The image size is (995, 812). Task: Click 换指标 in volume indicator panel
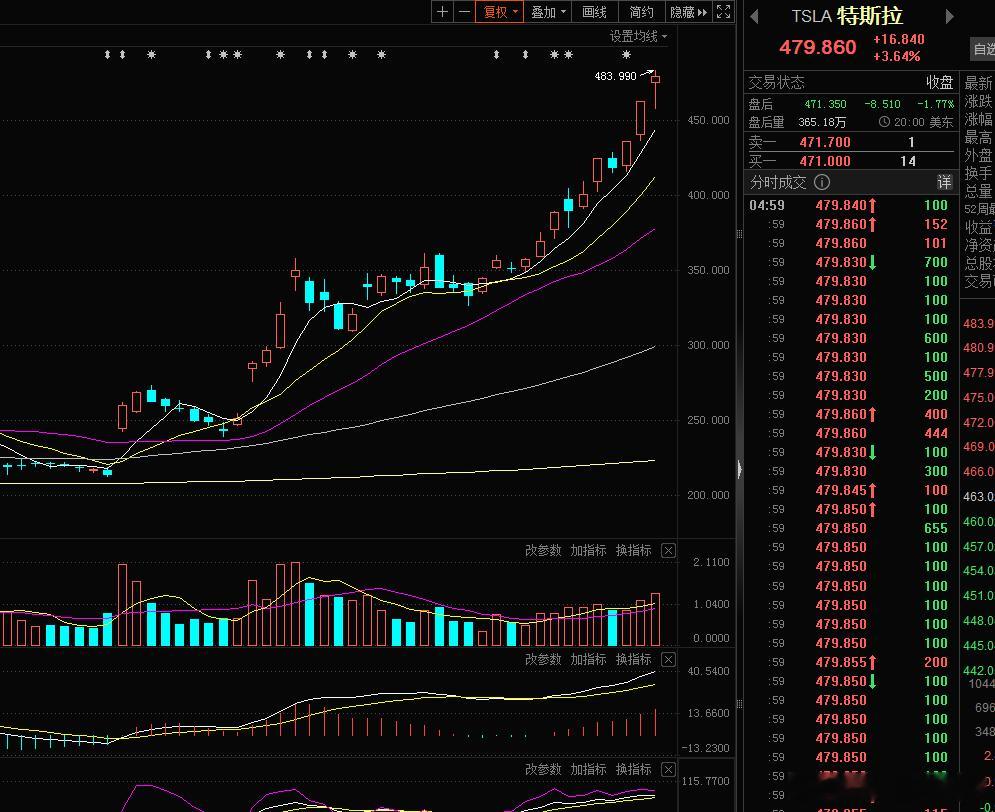633,550
